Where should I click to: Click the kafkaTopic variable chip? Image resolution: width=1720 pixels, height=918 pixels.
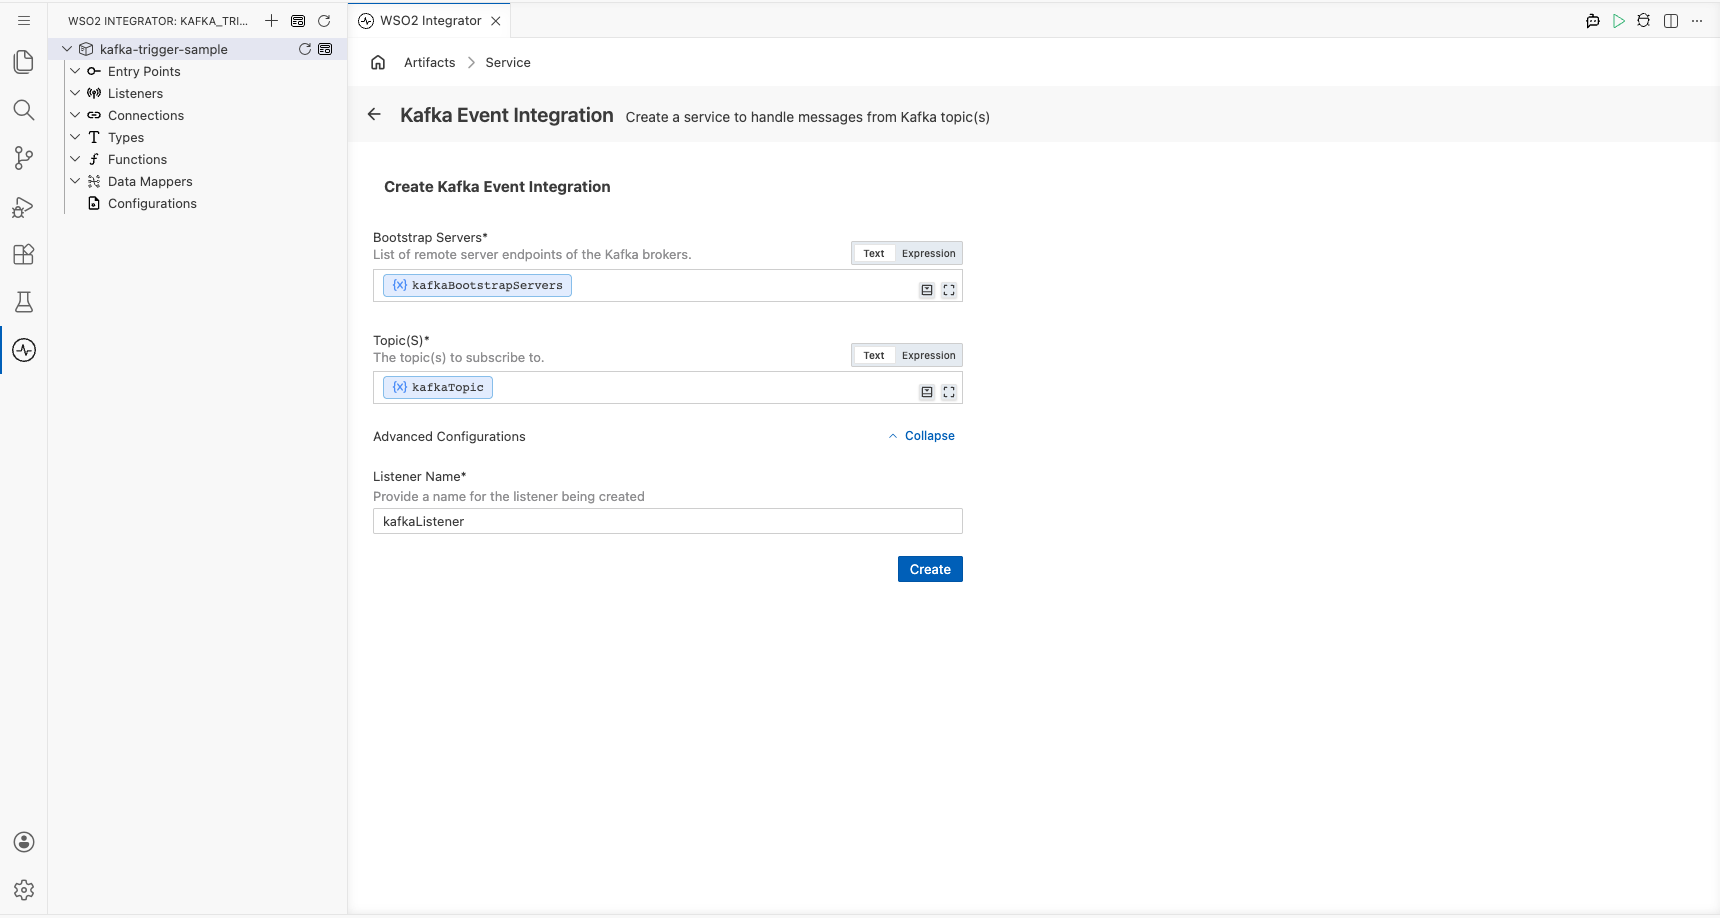point(438,388)
